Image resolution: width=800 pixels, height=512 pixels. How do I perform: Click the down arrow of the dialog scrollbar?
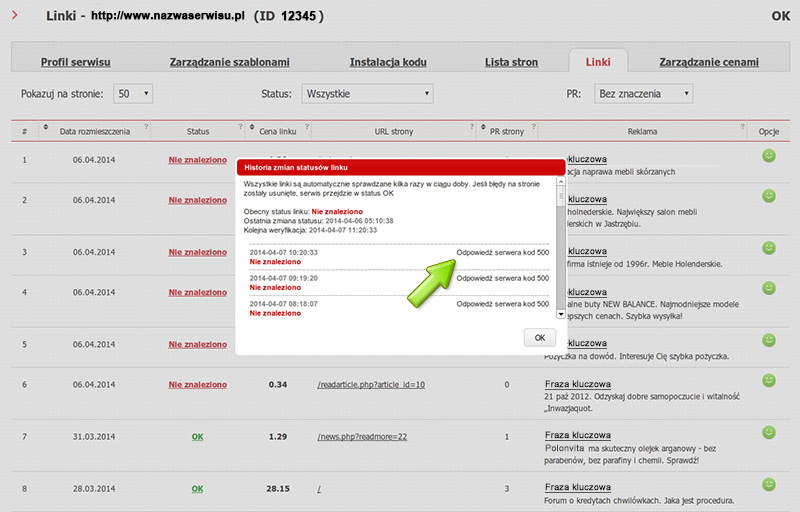559,313
